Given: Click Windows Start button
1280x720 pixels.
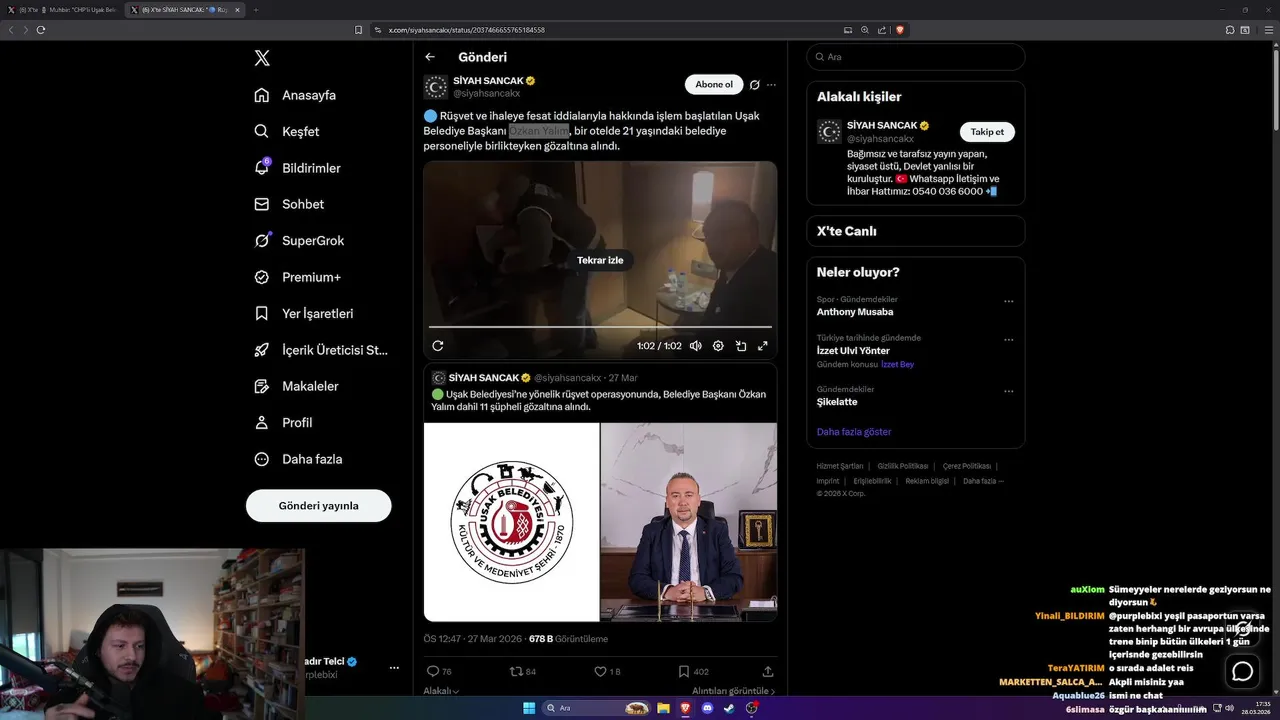Looking at the screenshot, I should pyautogui.click(x=529, y=708).
